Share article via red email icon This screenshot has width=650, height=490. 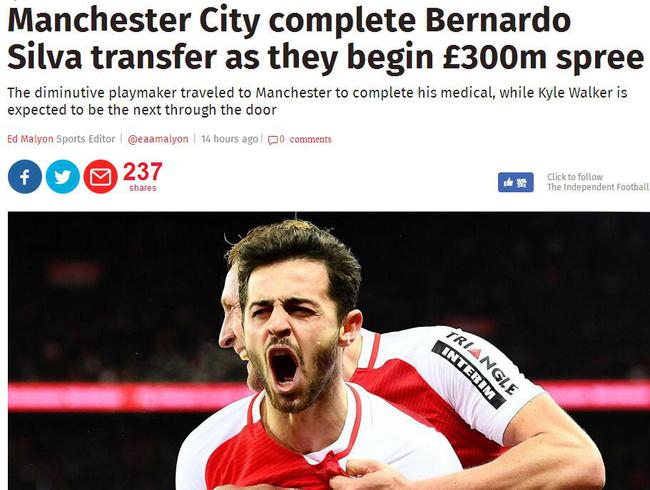pyautogui.click(x=100, y=177)
